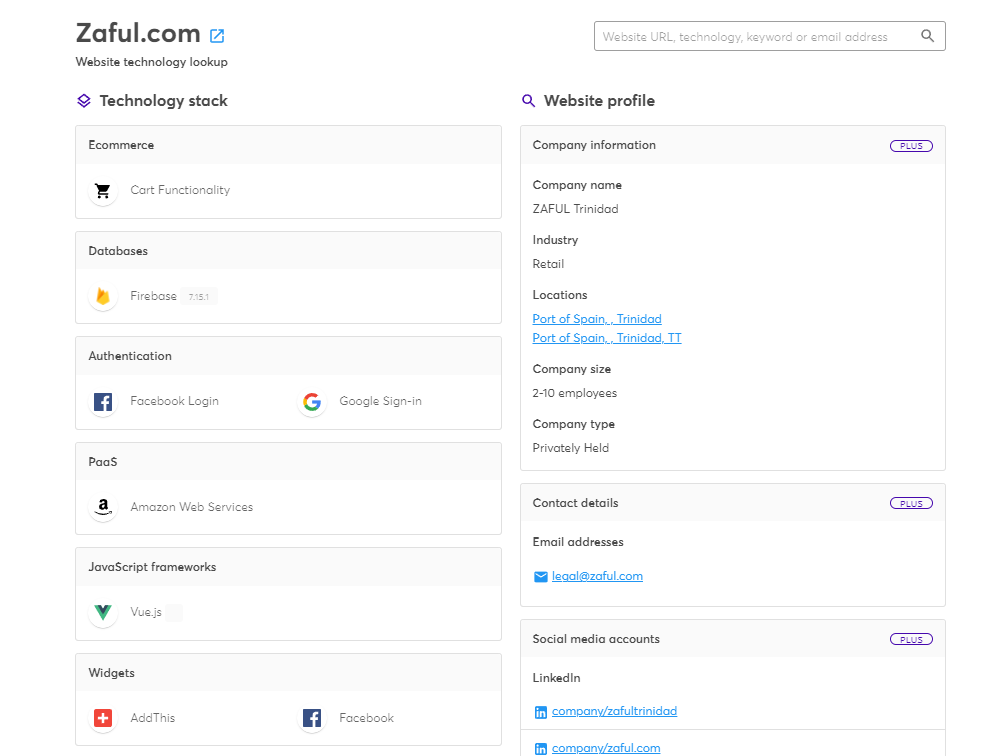Click the Amazon Web Services icon
Image resolution: width=994 pixels, height=756 pixels.
[103, 508]
